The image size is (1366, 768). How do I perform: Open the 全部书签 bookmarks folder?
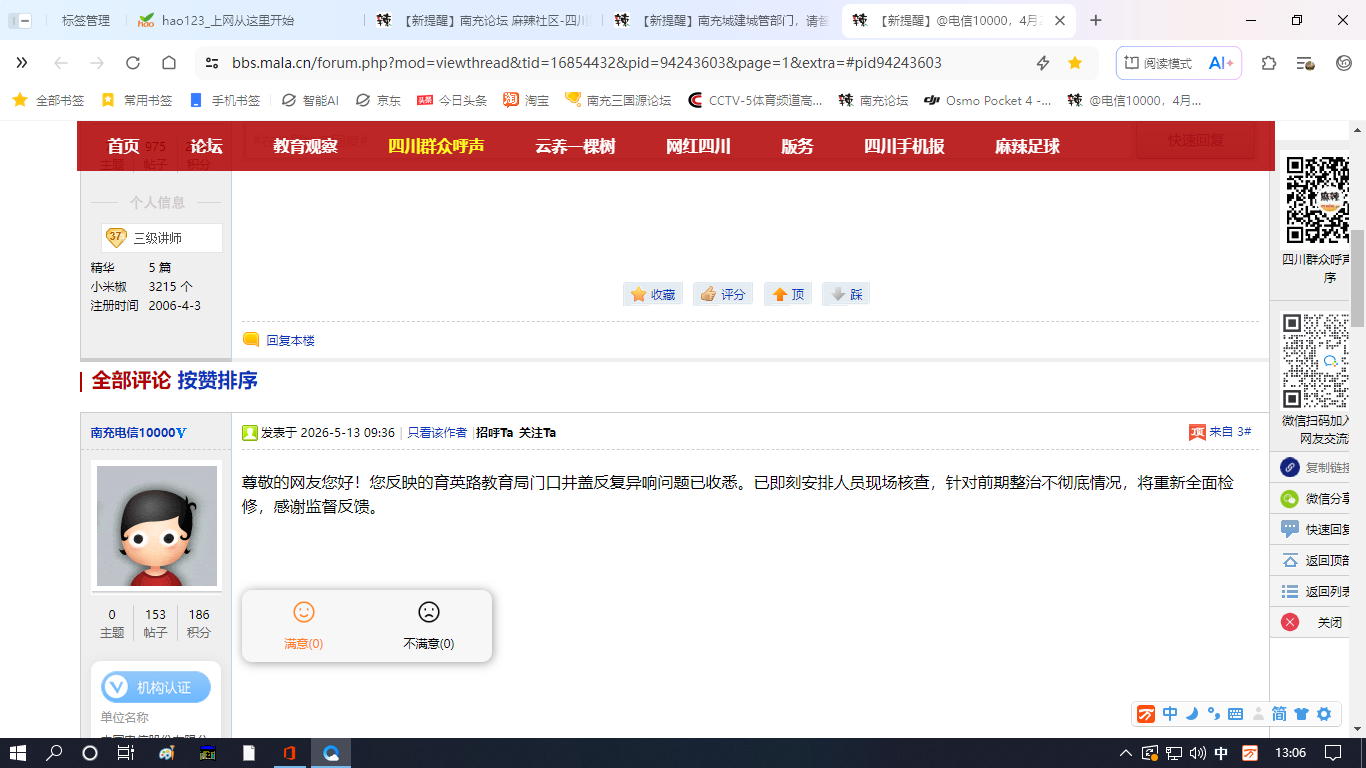pos(49,100)
